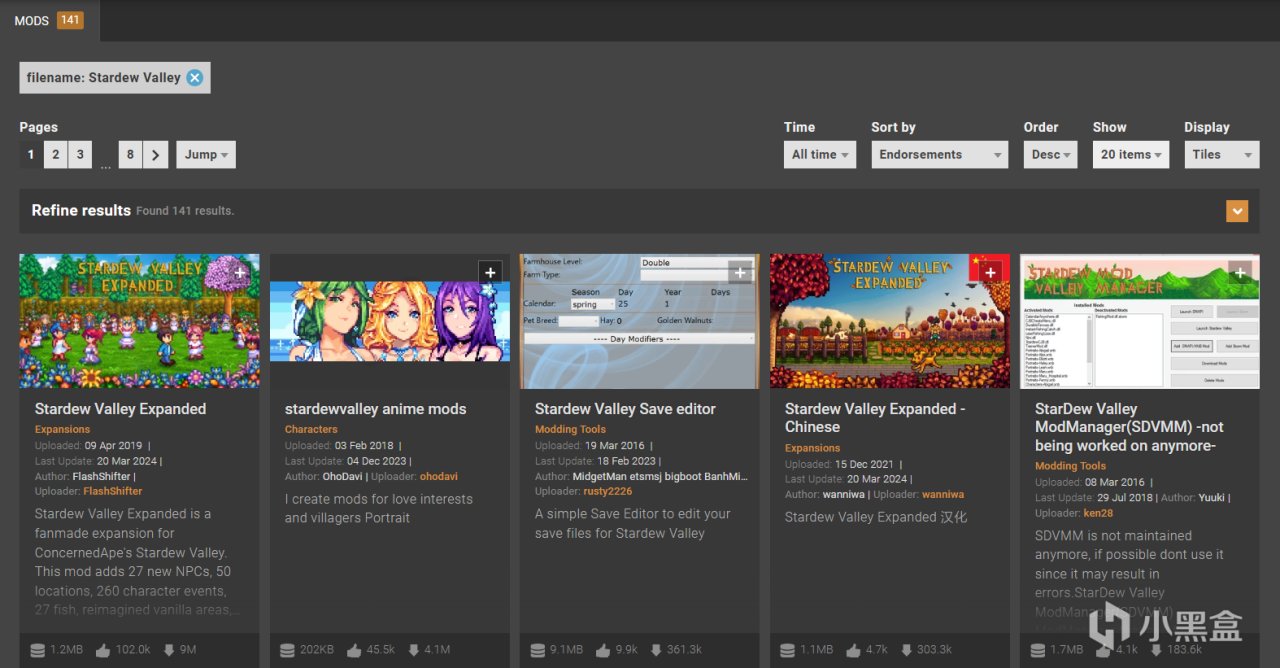Screen dimensions: 1280x668
Task: Click plus icon on Expanded - Chinese tile
Action: tap(990, 272)
